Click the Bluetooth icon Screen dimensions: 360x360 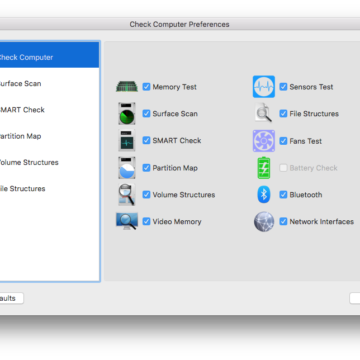[264, 195]
